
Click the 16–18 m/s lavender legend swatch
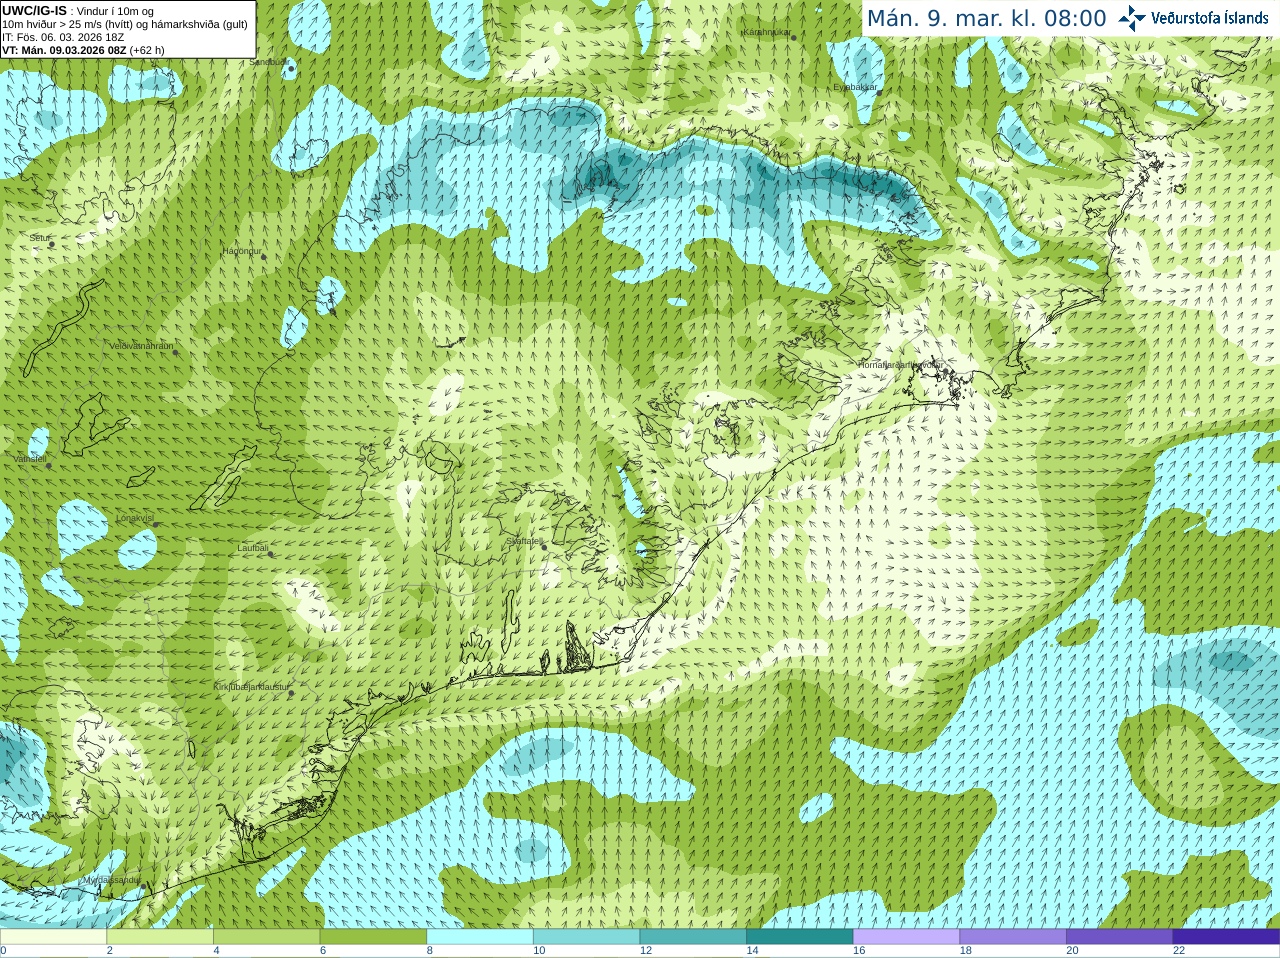tap(906, 937)
